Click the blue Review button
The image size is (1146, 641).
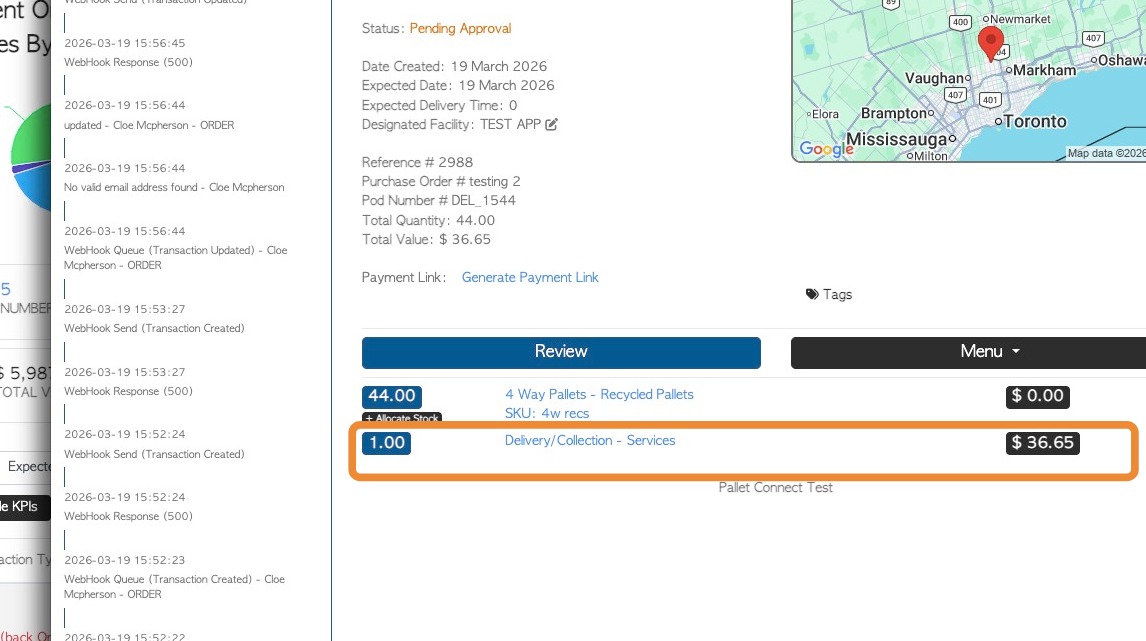(561, 352)
